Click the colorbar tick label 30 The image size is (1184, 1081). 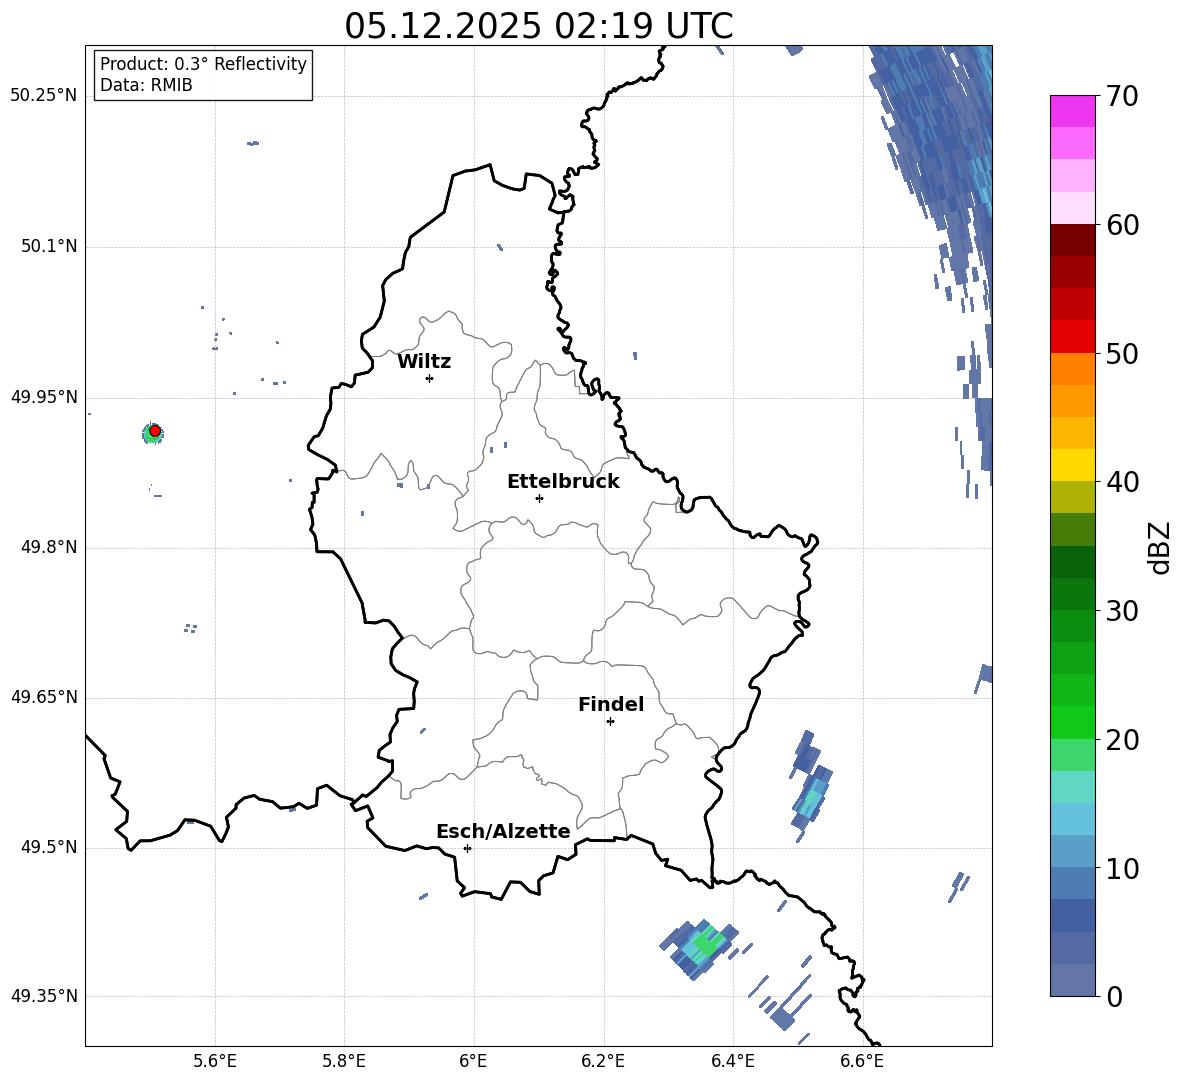tap(1122, 611)
